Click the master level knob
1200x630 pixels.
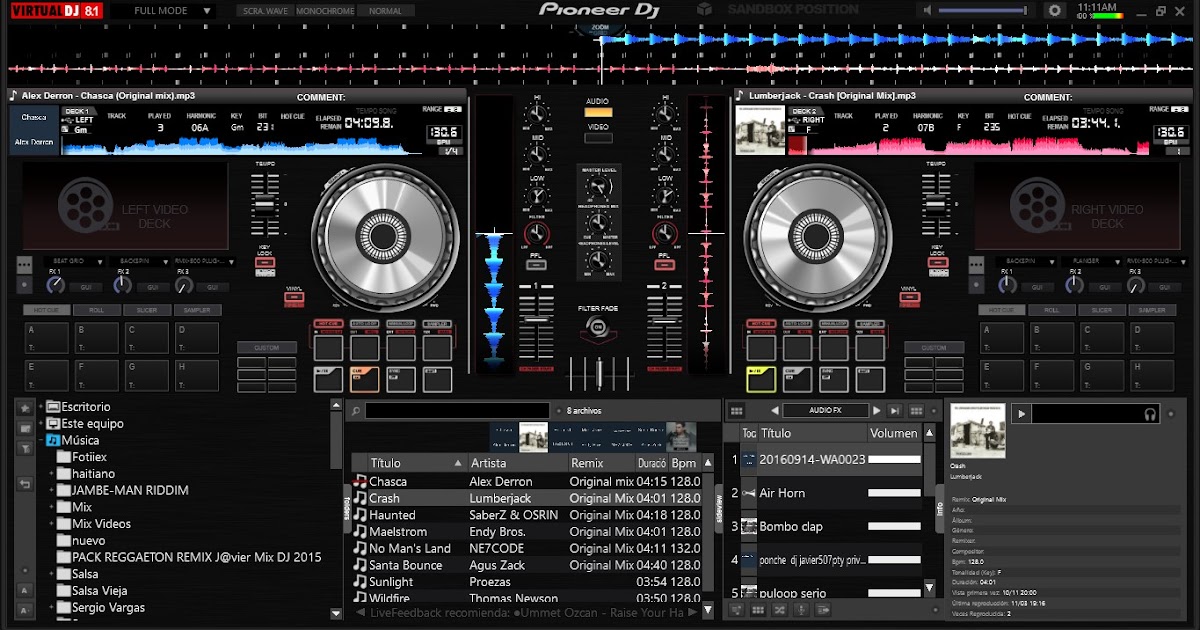[x=600, y=187]
